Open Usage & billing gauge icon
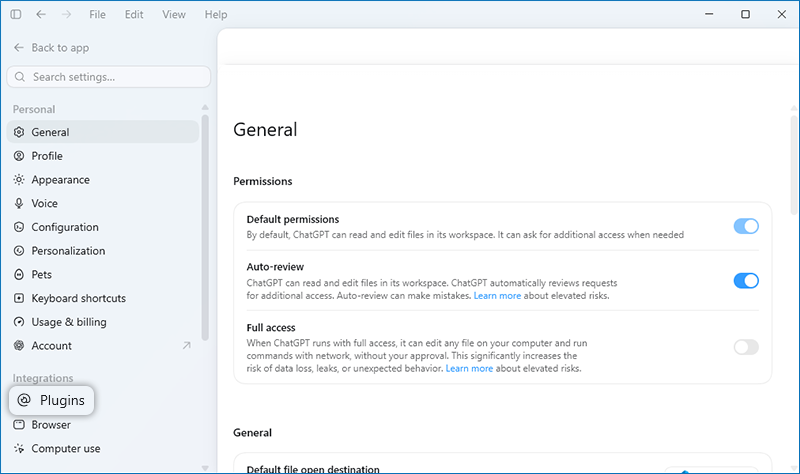Viewport: 800px width, 474px height. pyautogui.click(x=19, y=322)
